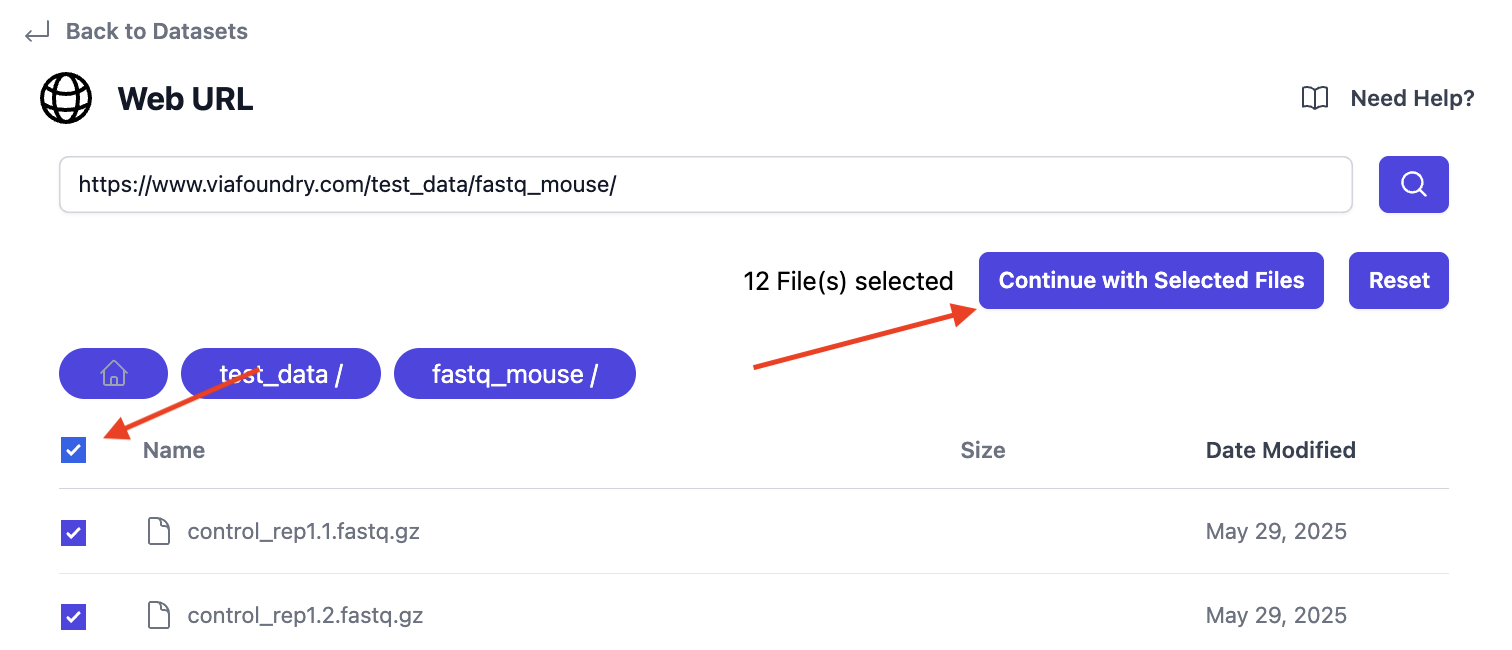
Task: Open the fastq_mouse breadcrumb folder
Action: coord(514,373)
